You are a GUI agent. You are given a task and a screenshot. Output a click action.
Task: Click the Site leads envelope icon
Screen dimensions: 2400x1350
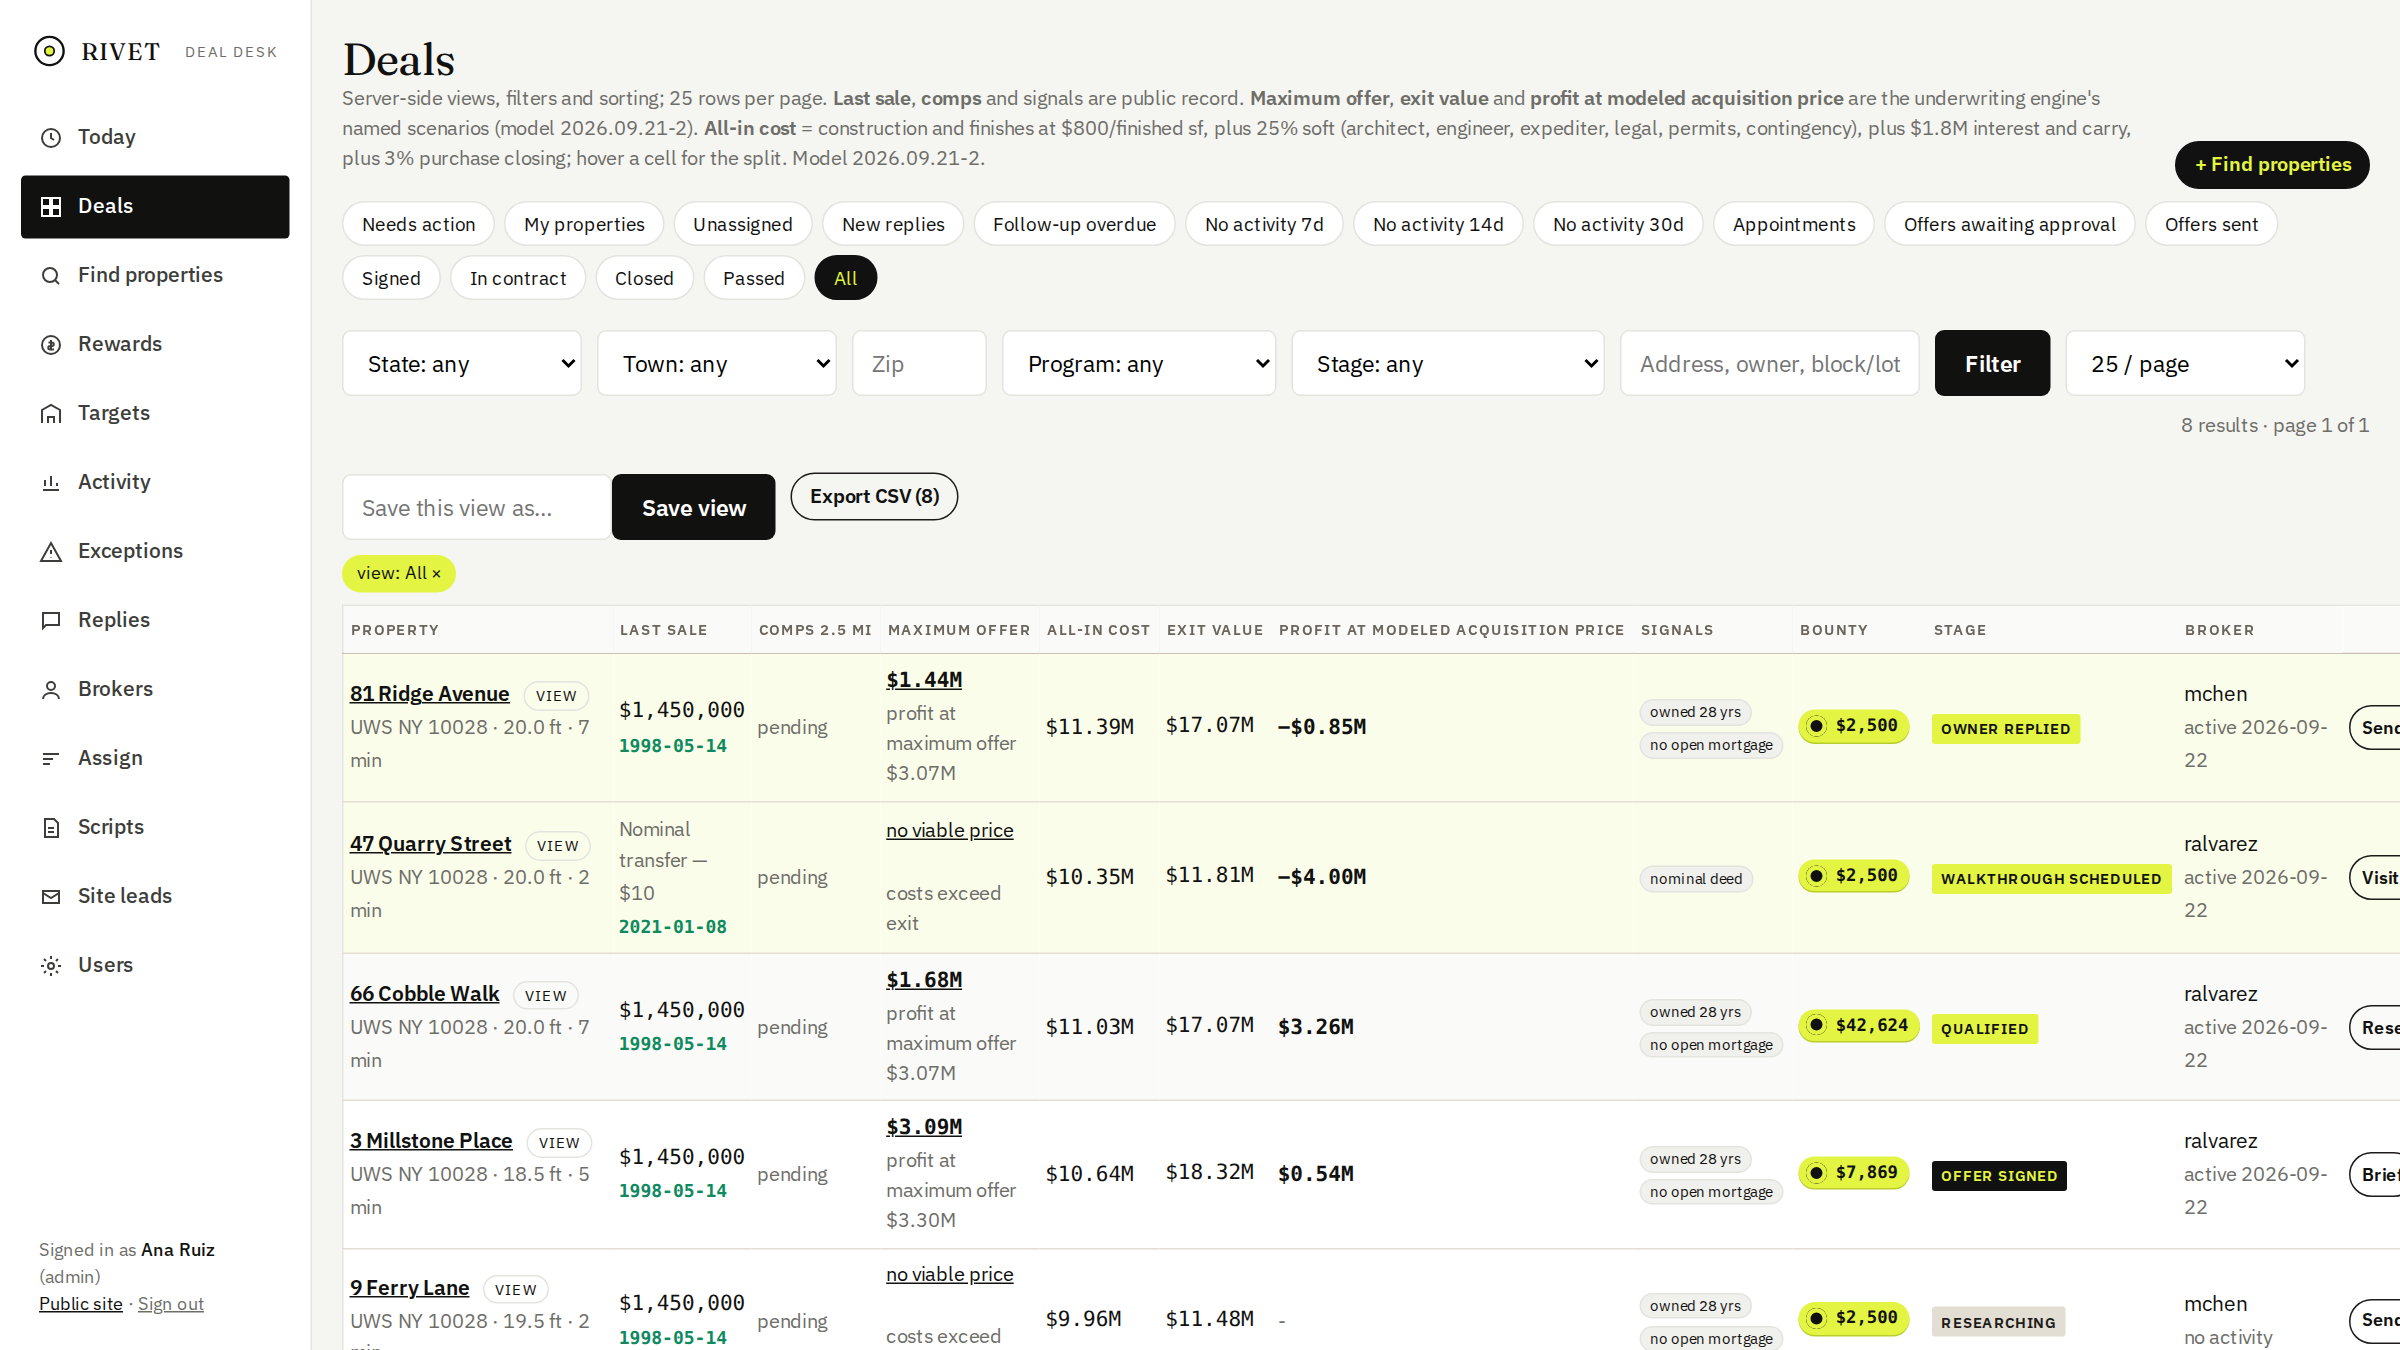tap(51, 896)
